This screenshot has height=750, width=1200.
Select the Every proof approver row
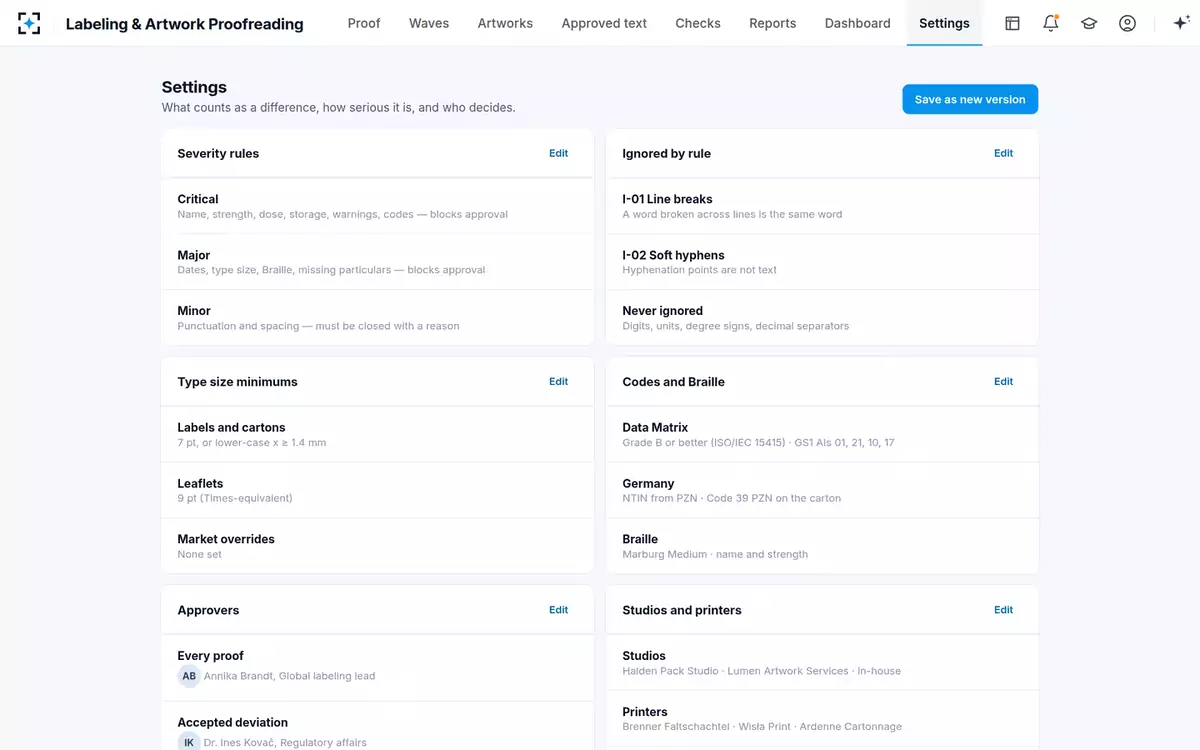pos(377,668)
